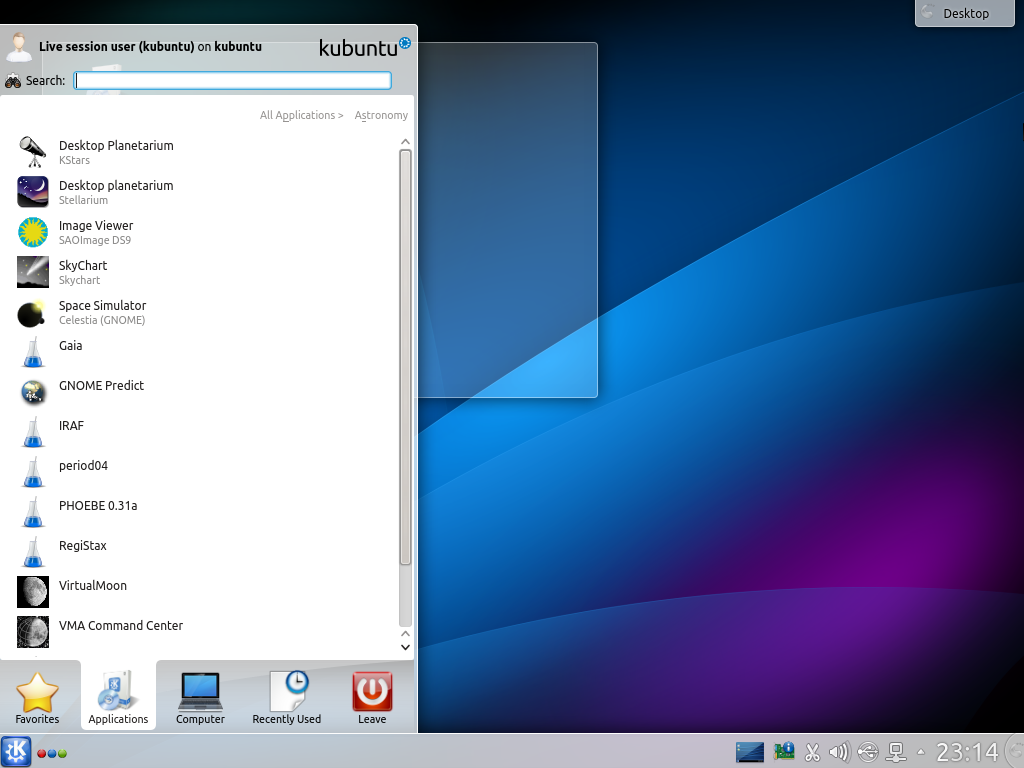Click the panel clock showing 23:14
The width and height of the screenshot is (1024, 768).
[x=967, y=752]
